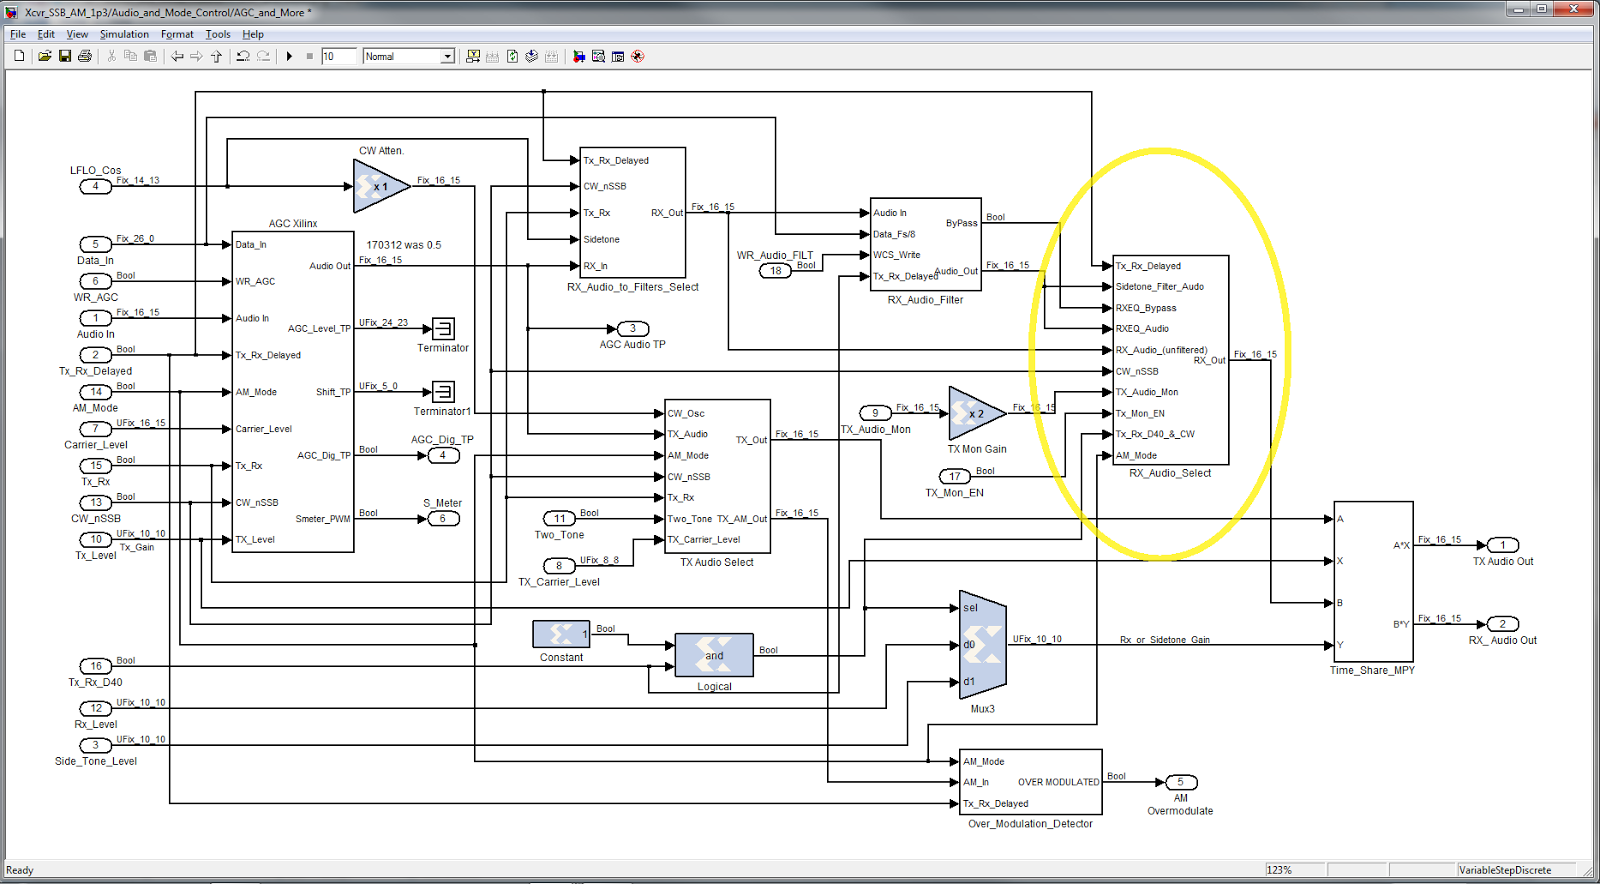The image size is (1600, 884).
Task: Open the Format menu
Action: point(177,34)
